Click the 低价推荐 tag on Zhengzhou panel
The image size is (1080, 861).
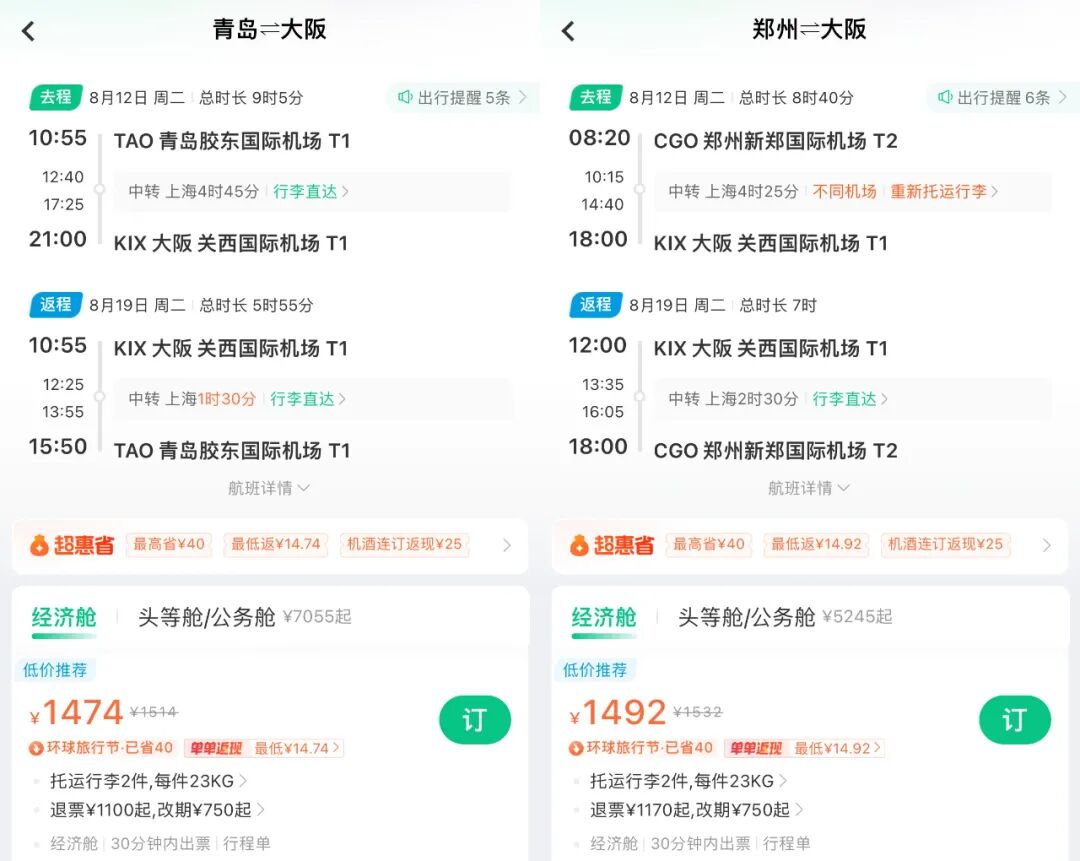[596, 671]
